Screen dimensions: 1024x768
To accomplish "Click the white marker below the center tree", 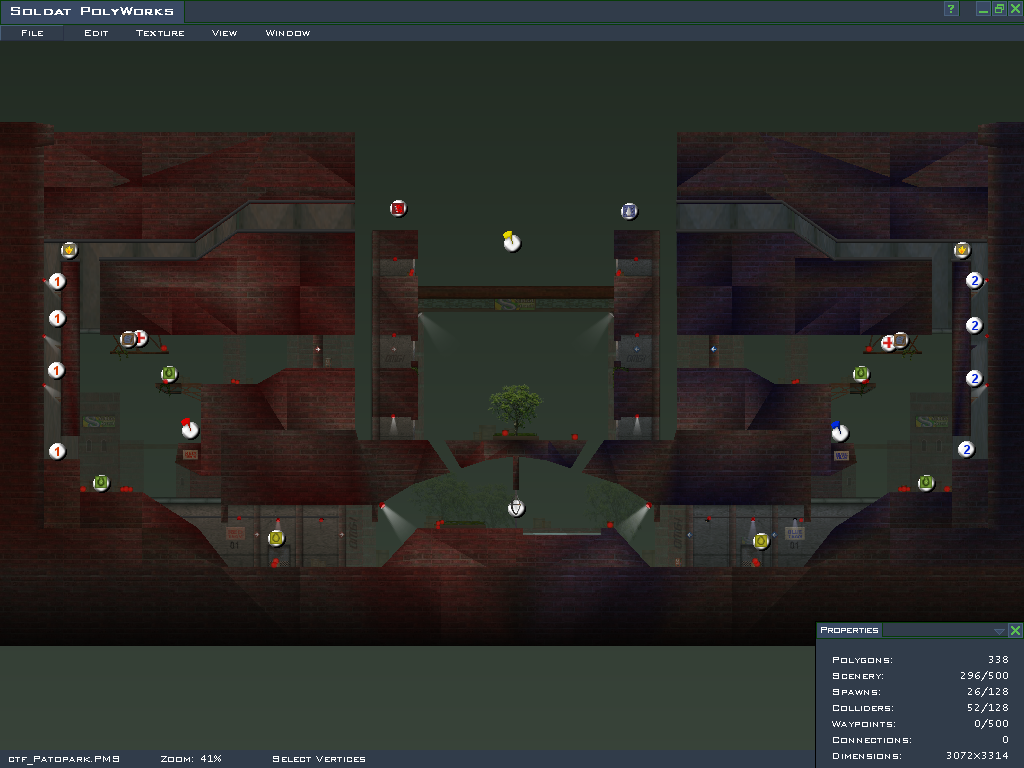I will pyautogui.click(x=516, y=508).
